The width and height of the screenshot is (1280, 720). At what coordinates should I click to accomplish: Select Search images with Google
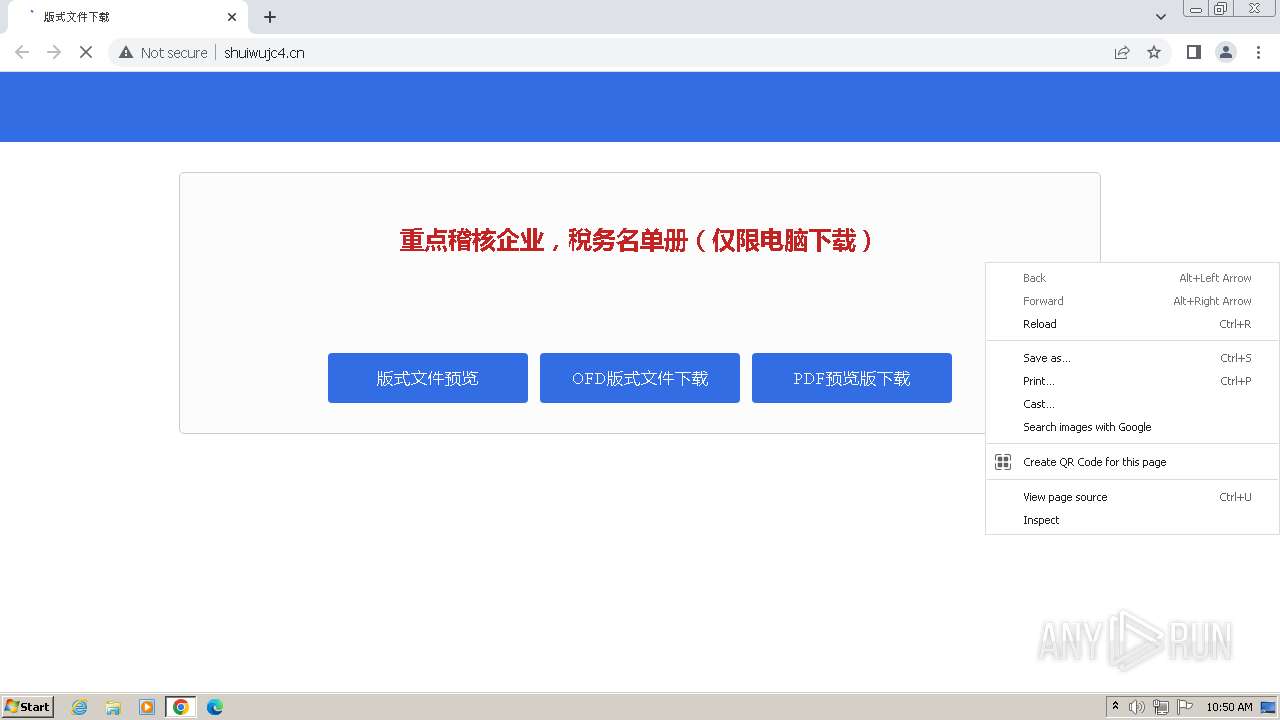(x=1132, y=427)
